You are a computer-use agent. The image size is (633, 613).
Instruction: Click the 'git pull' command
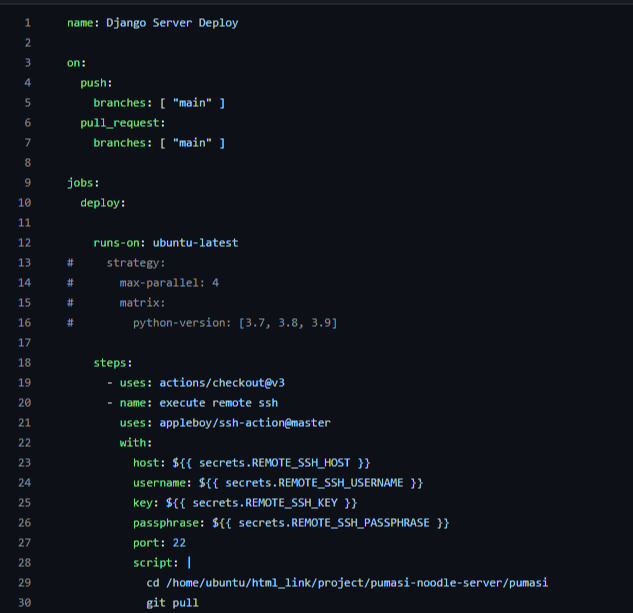(172, 603)
